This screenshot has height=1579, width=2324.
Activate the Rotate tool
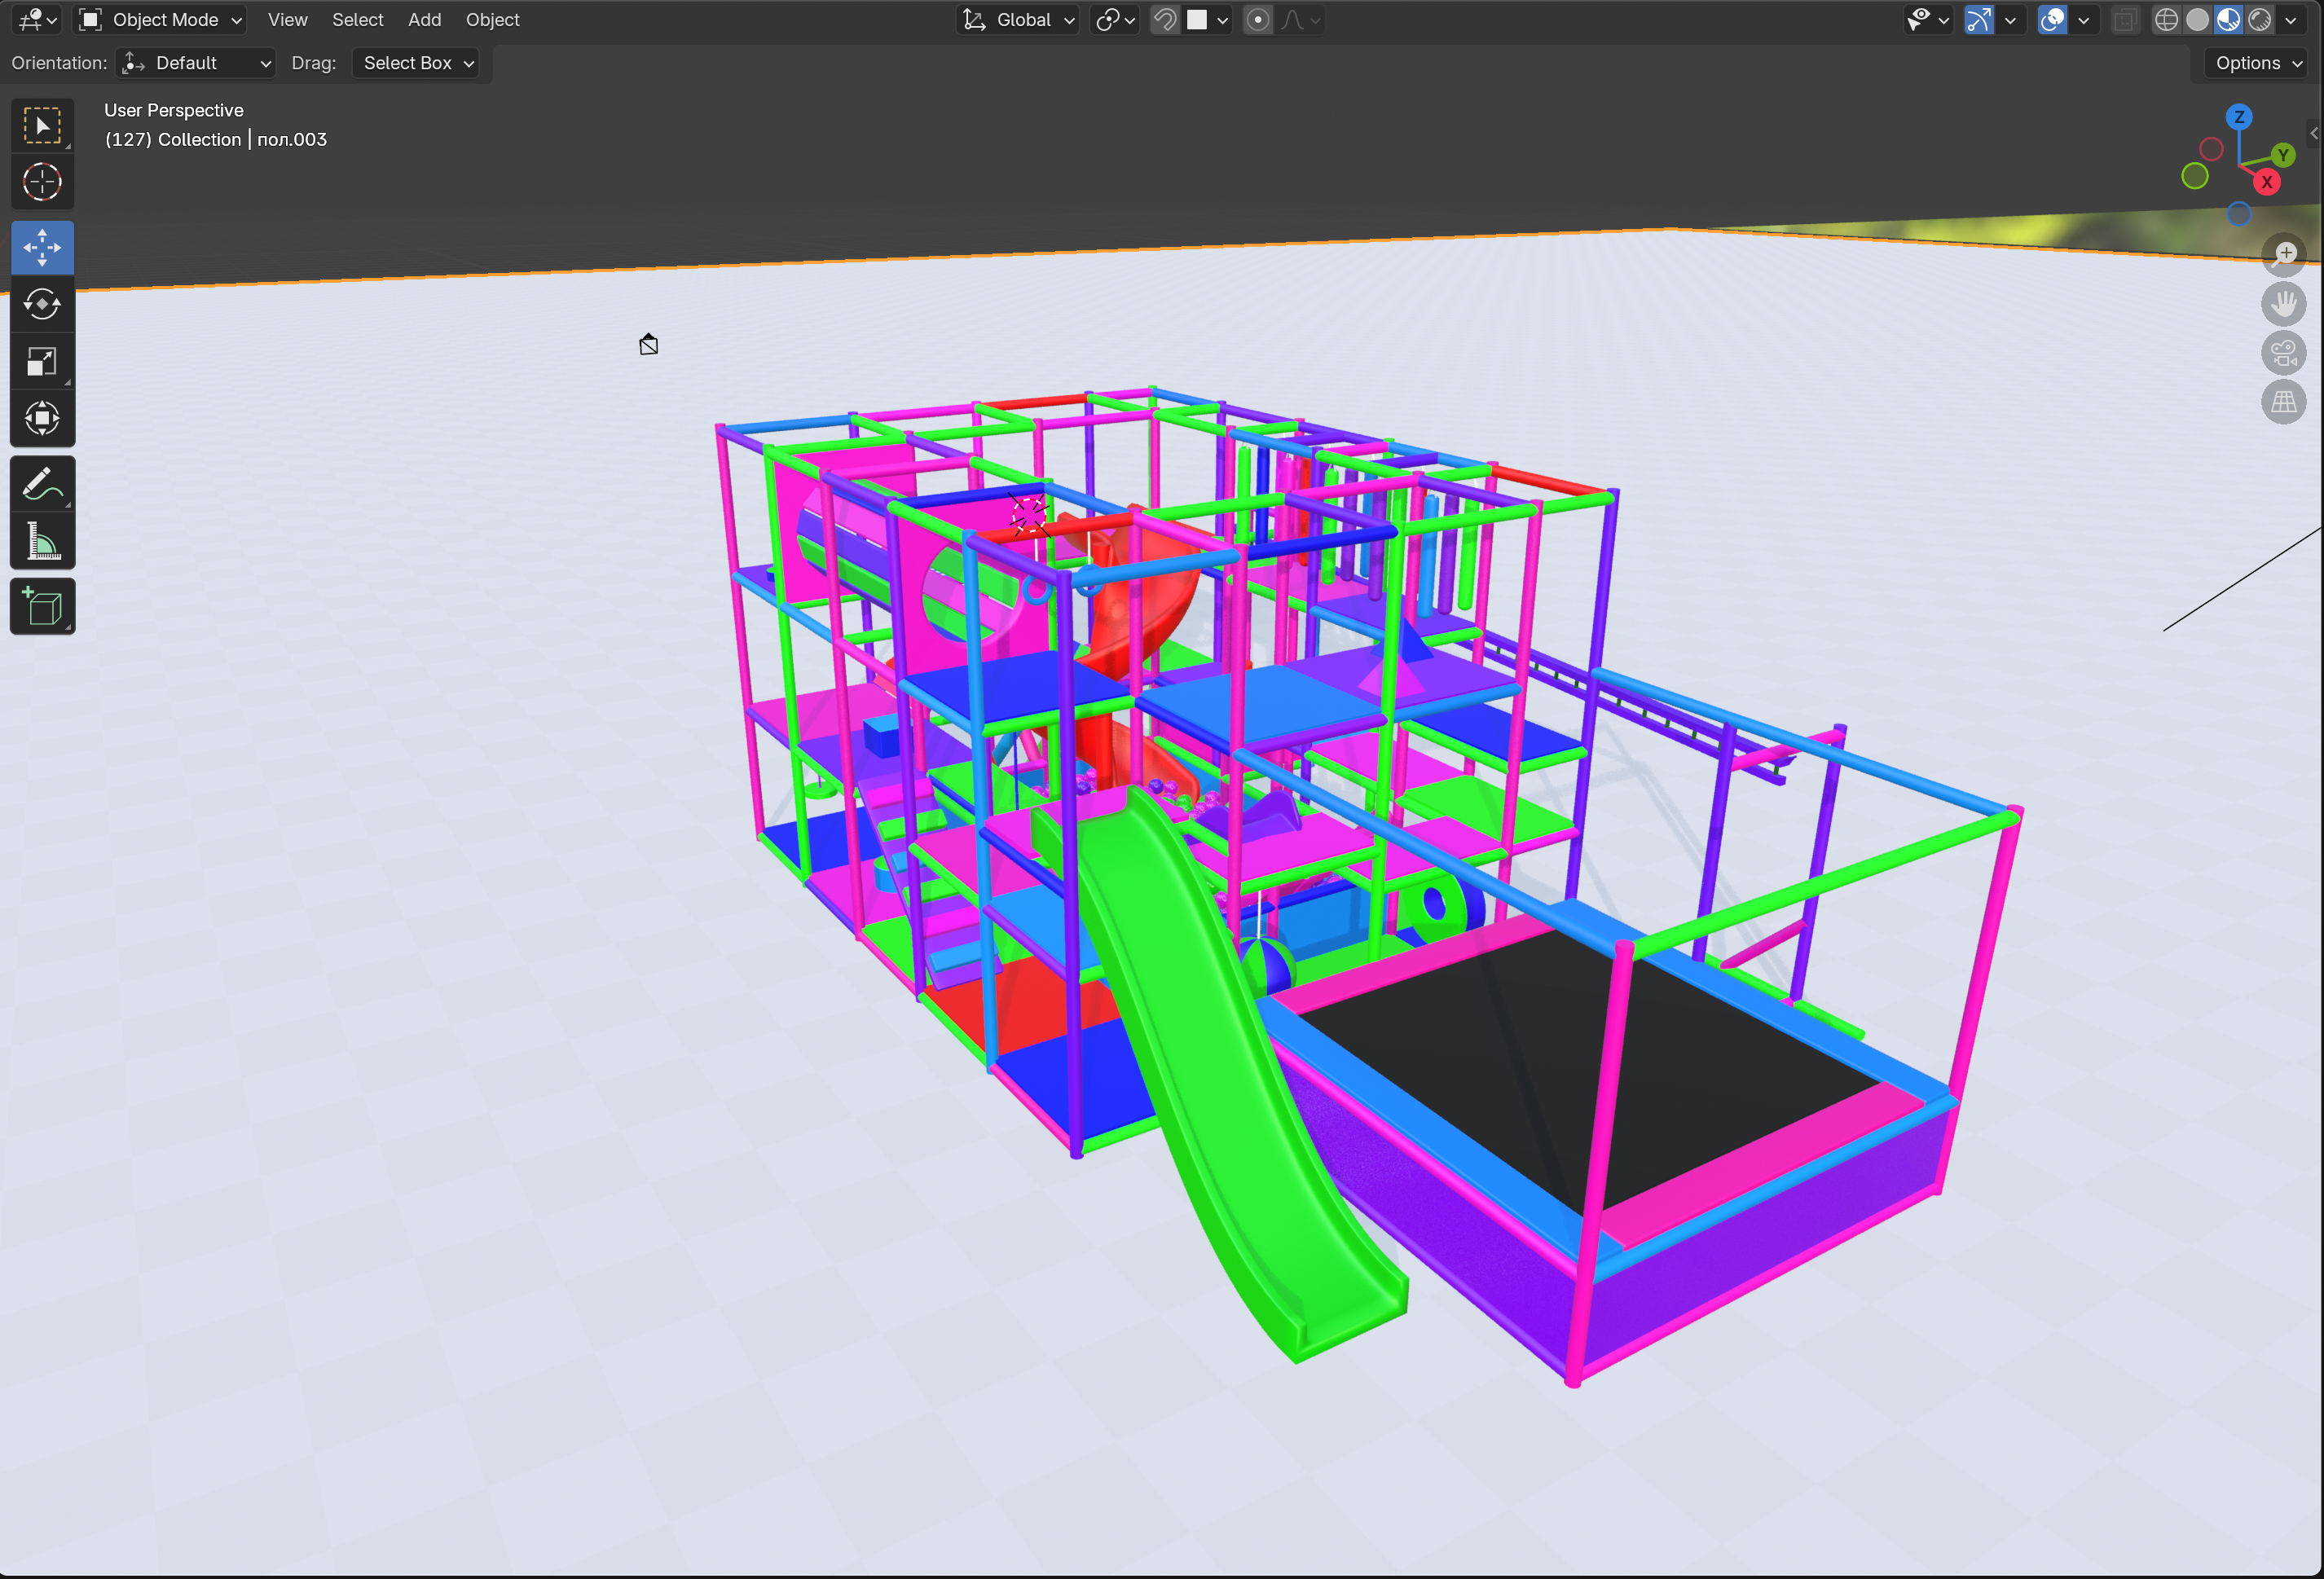click(x=42, y=304)
